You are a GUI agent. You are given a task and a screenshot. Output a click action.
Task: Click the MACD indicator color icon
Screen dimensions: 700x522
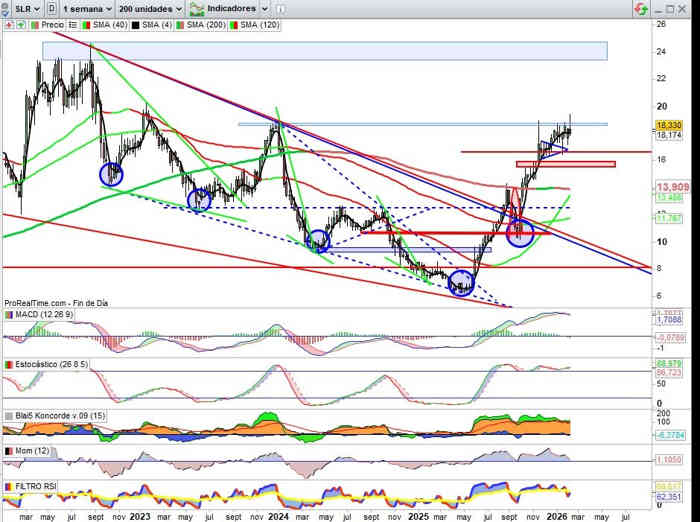tap(10, 316)
